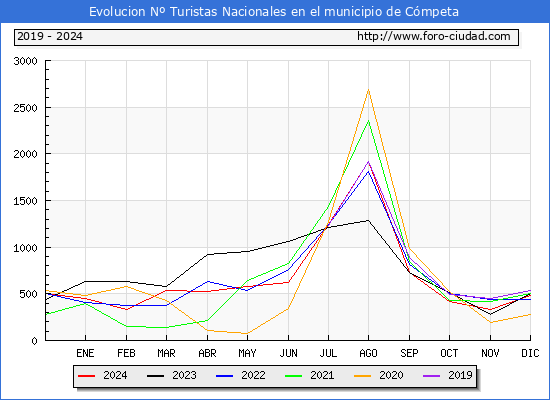This screenshot has width=550, height=400.
Task: Click the 2500 y-axis value
Action: coord(25,108)
